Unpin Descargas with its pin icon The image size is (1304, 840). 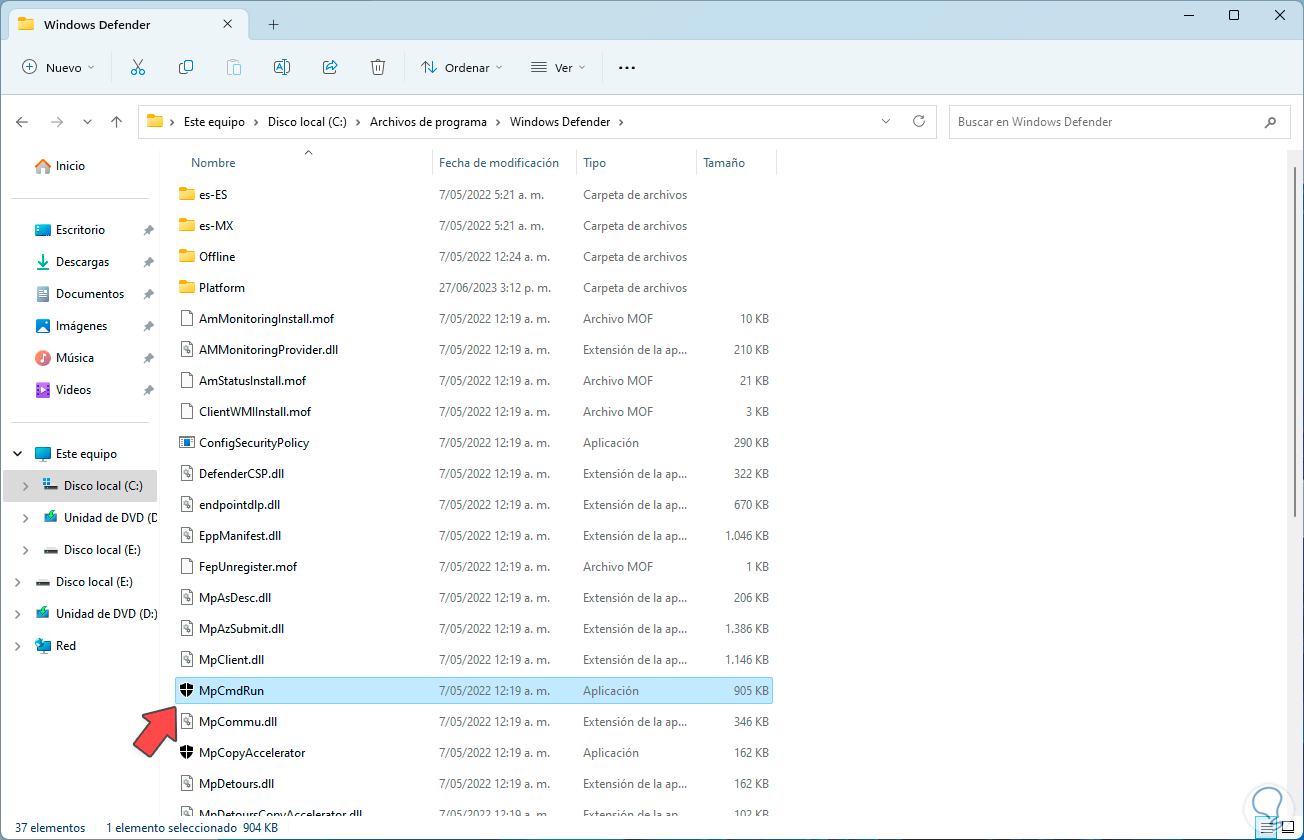coord(148,262)
